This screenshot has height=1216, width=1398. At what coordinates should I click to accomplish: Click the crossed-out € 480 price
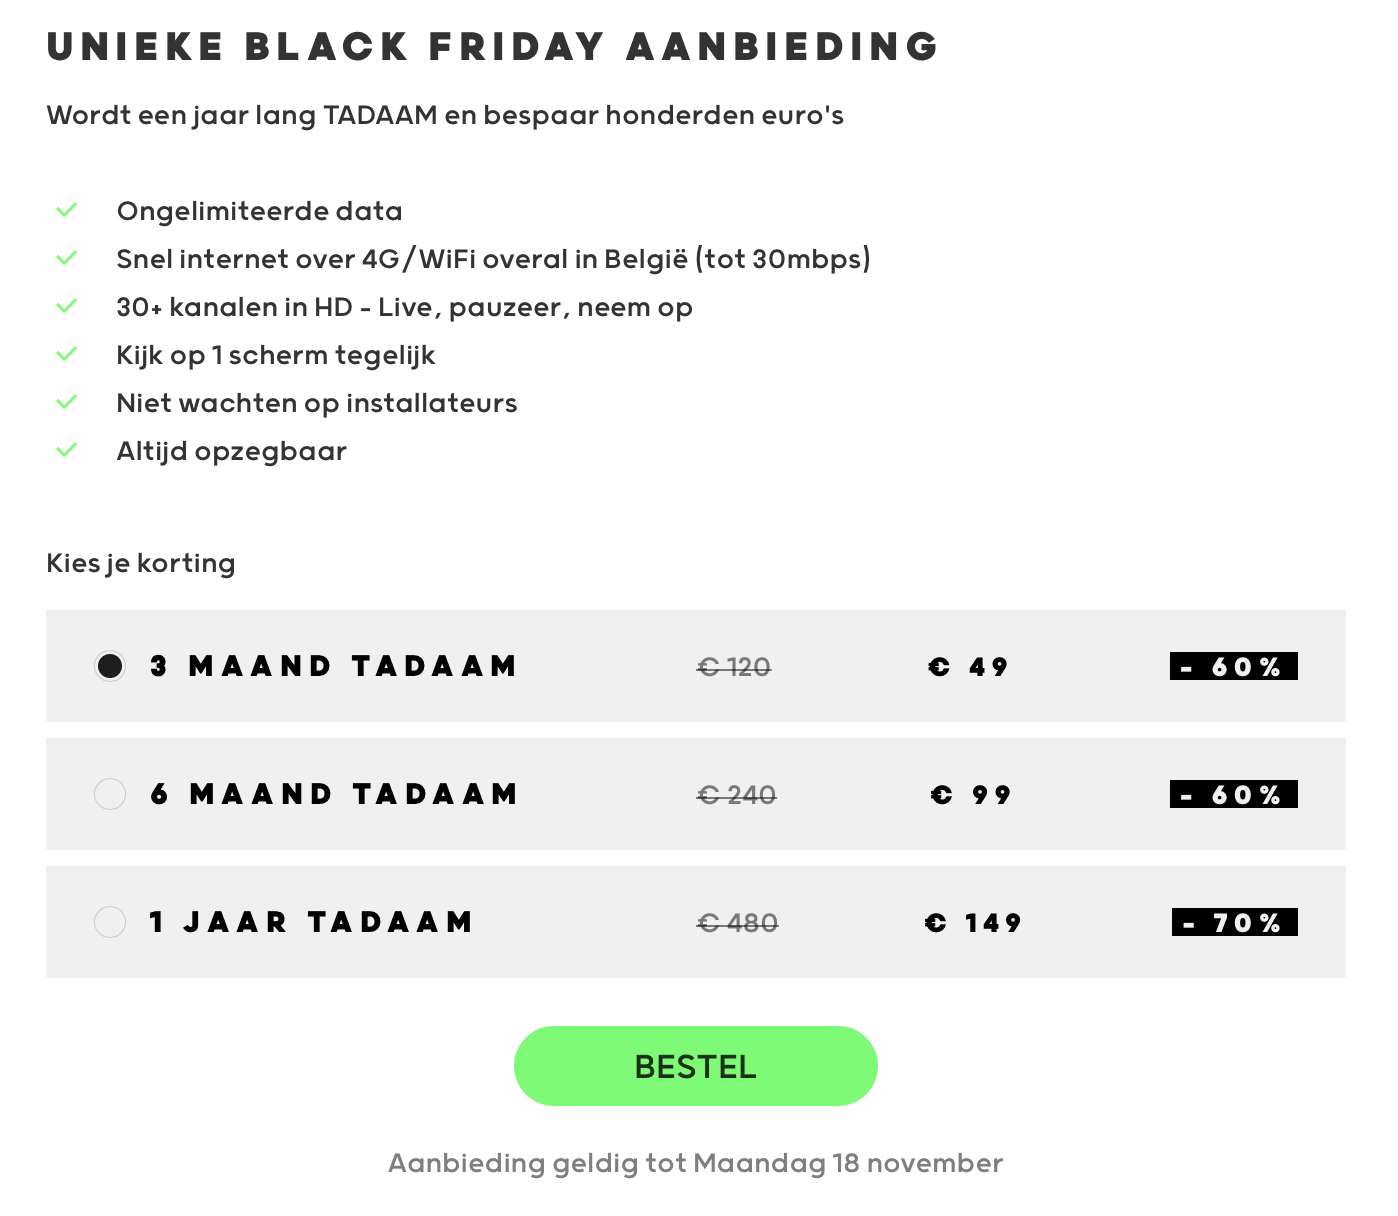click(738, 922)
